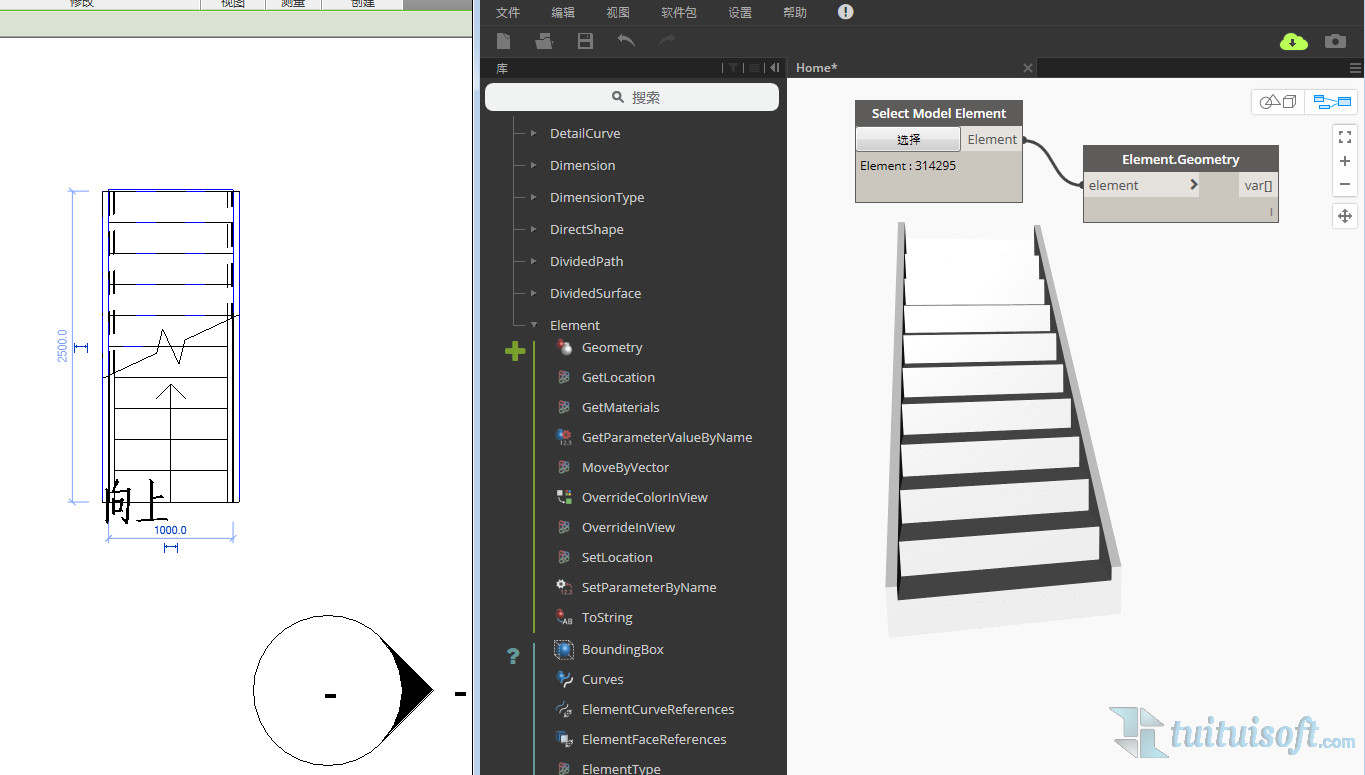Click the Save icon in toolbar
1365x775 pixels.
coord(586,41)
